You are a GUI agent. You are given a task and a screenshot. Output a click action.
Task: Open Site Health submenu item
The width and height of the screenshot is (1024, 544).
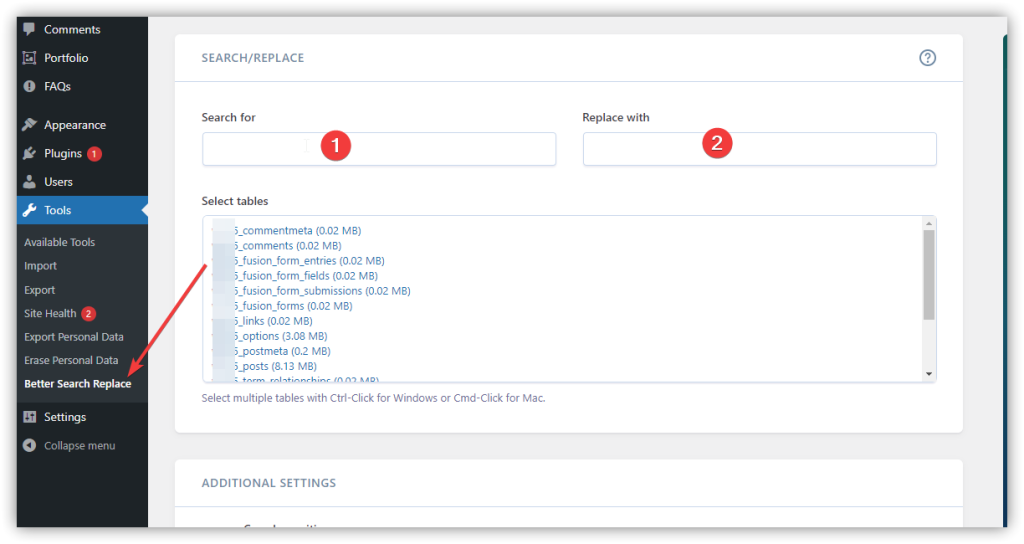click(x=50, y=314)
